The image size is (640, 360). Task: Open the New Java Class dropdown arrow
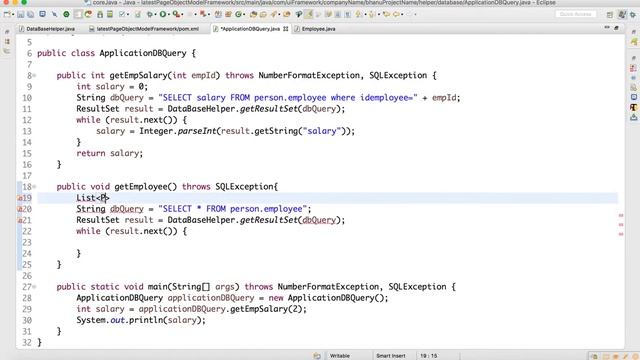pos(244,14)
